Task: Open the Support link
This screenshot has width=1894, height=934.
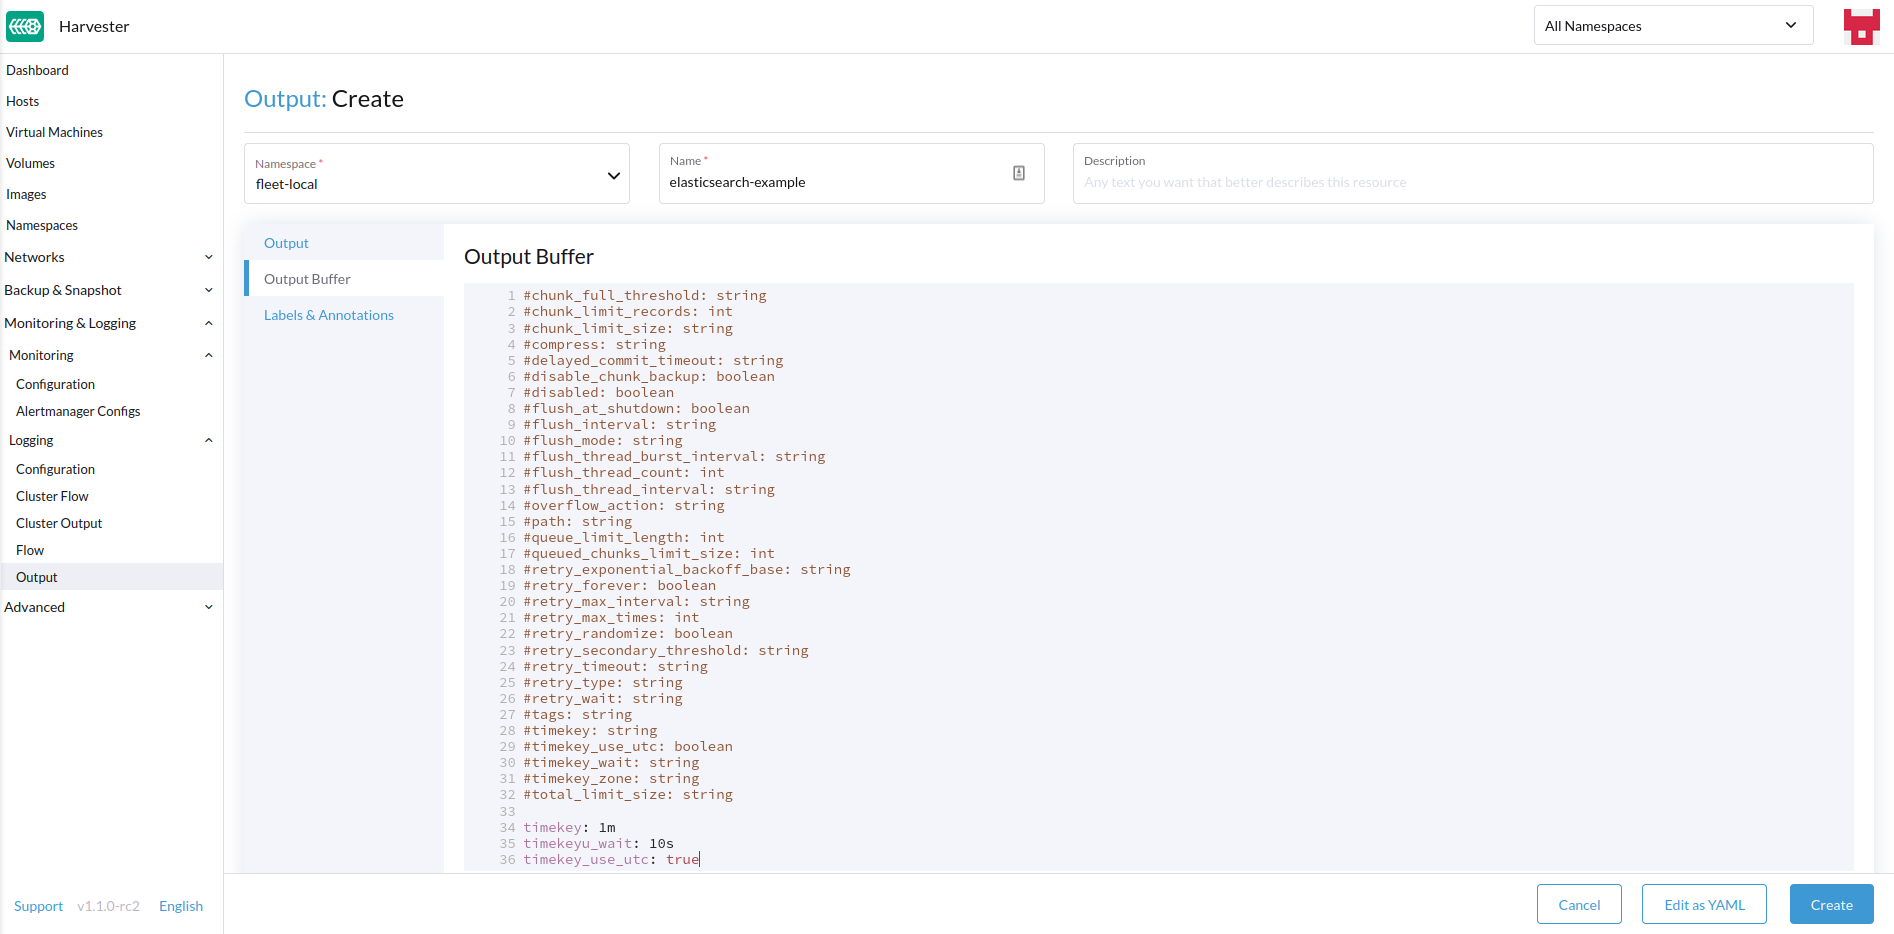Action: click(38, 905)
